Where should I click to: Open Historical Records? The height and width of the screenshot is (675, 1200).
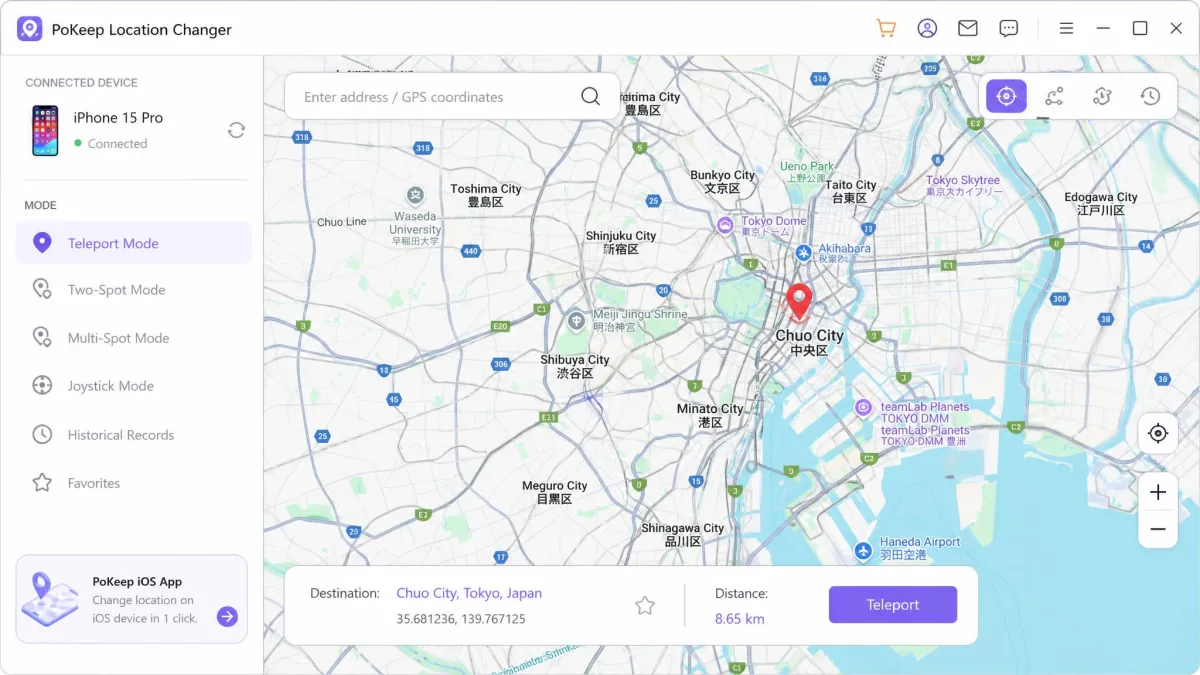[x=134, y=435]
